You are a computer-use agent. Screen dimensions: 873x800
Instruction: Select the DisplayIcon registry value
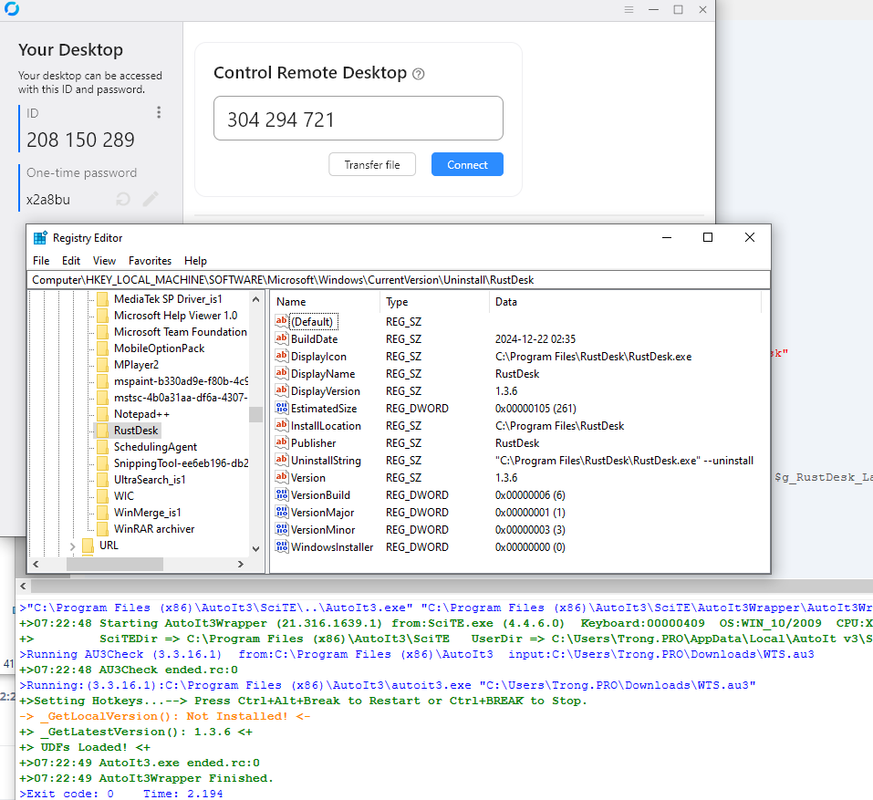[x=318, y=356]
